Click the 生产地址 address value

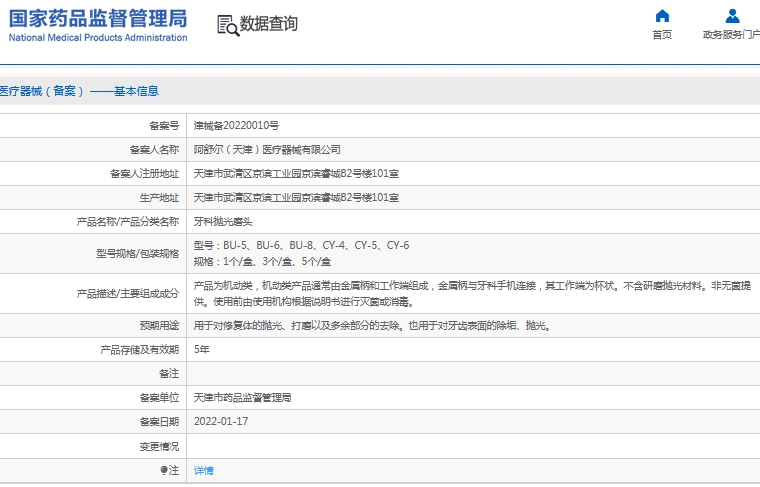click(296, 198)
